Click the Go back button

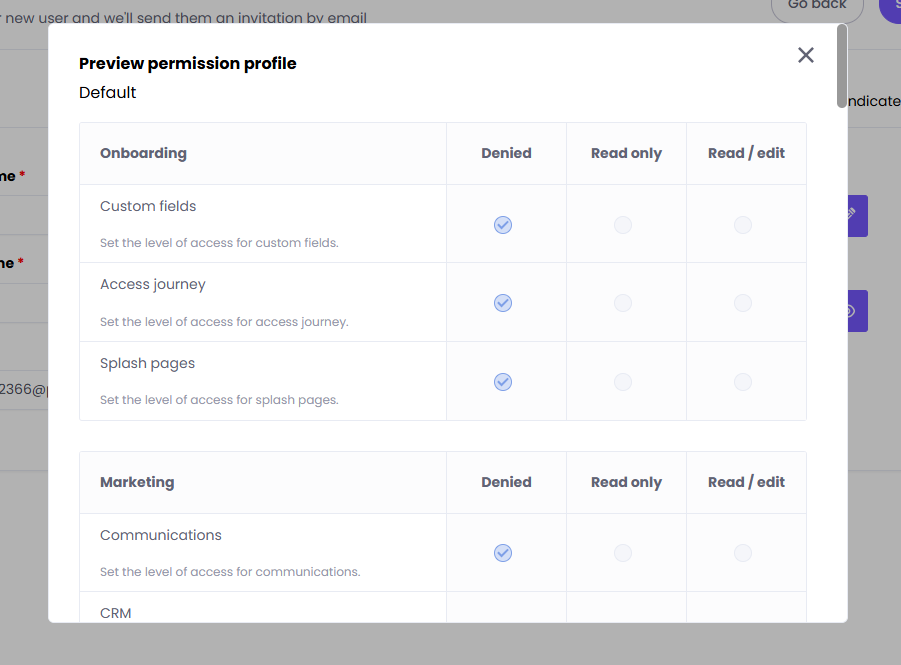click(817, 7)
